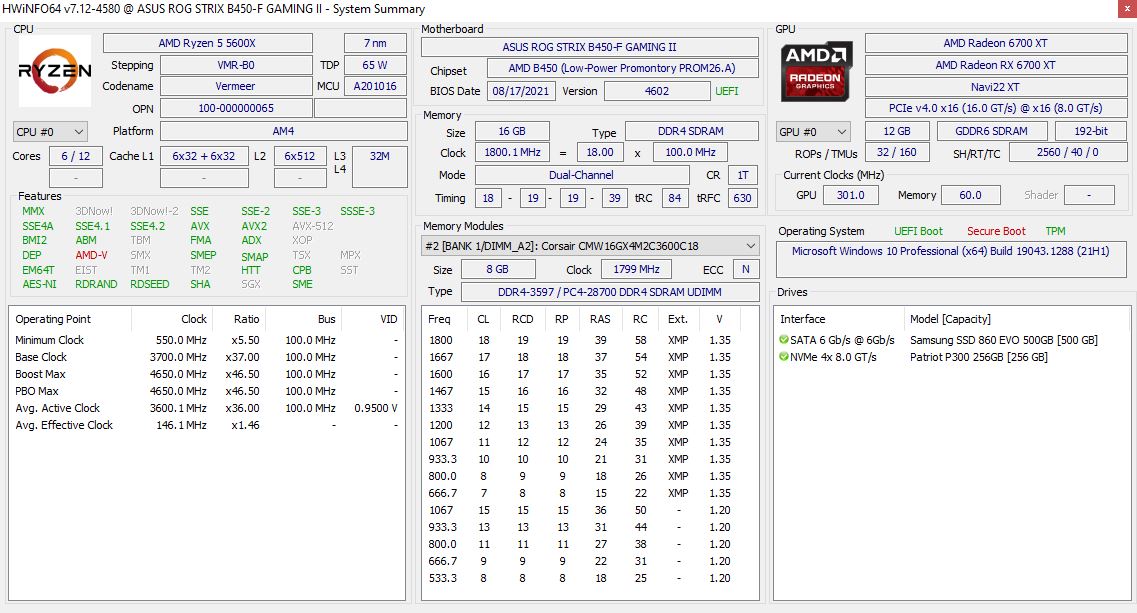Viewport: 1137px width, 613px height.
Task: Select the Boost Max row
Action: pyautogui.click(x=207, y=374)
